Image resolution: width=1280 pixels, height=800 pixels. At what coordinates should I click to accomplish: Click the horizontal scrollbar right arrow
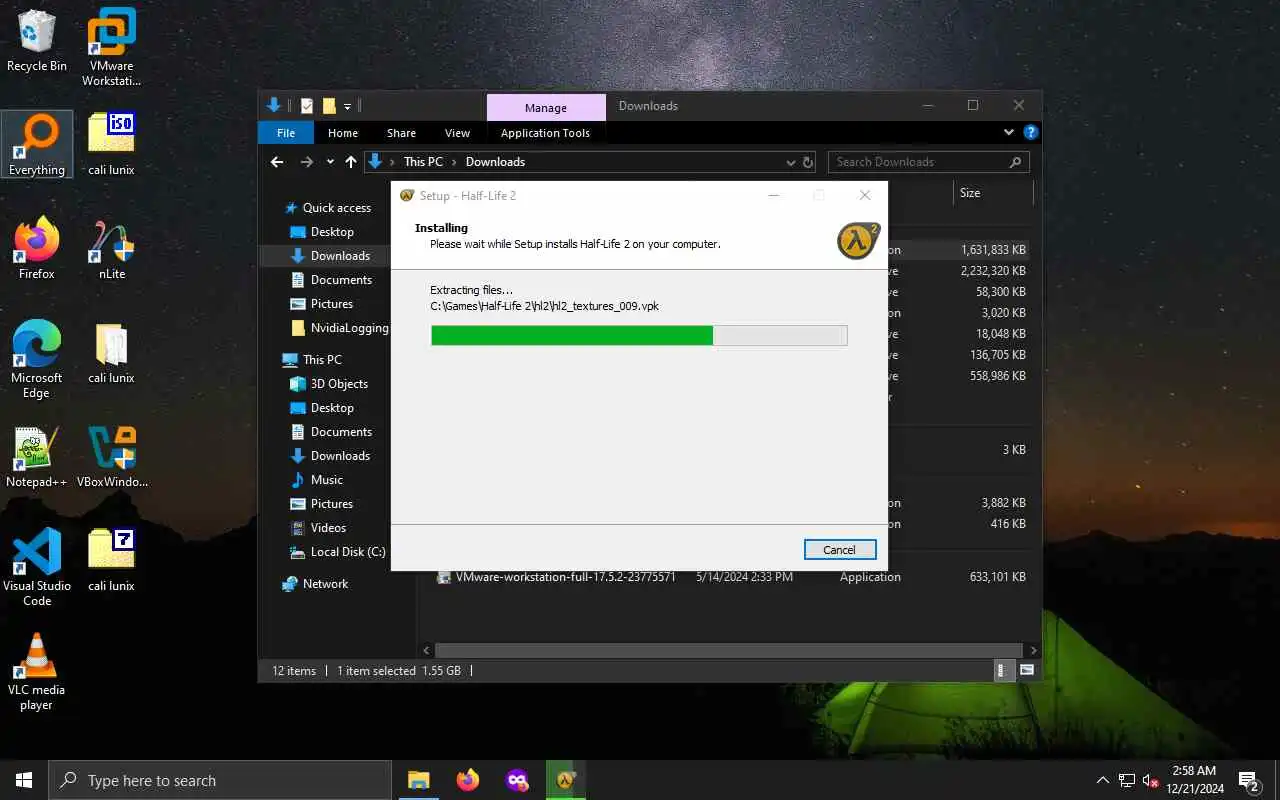[x=1033, y=650]
